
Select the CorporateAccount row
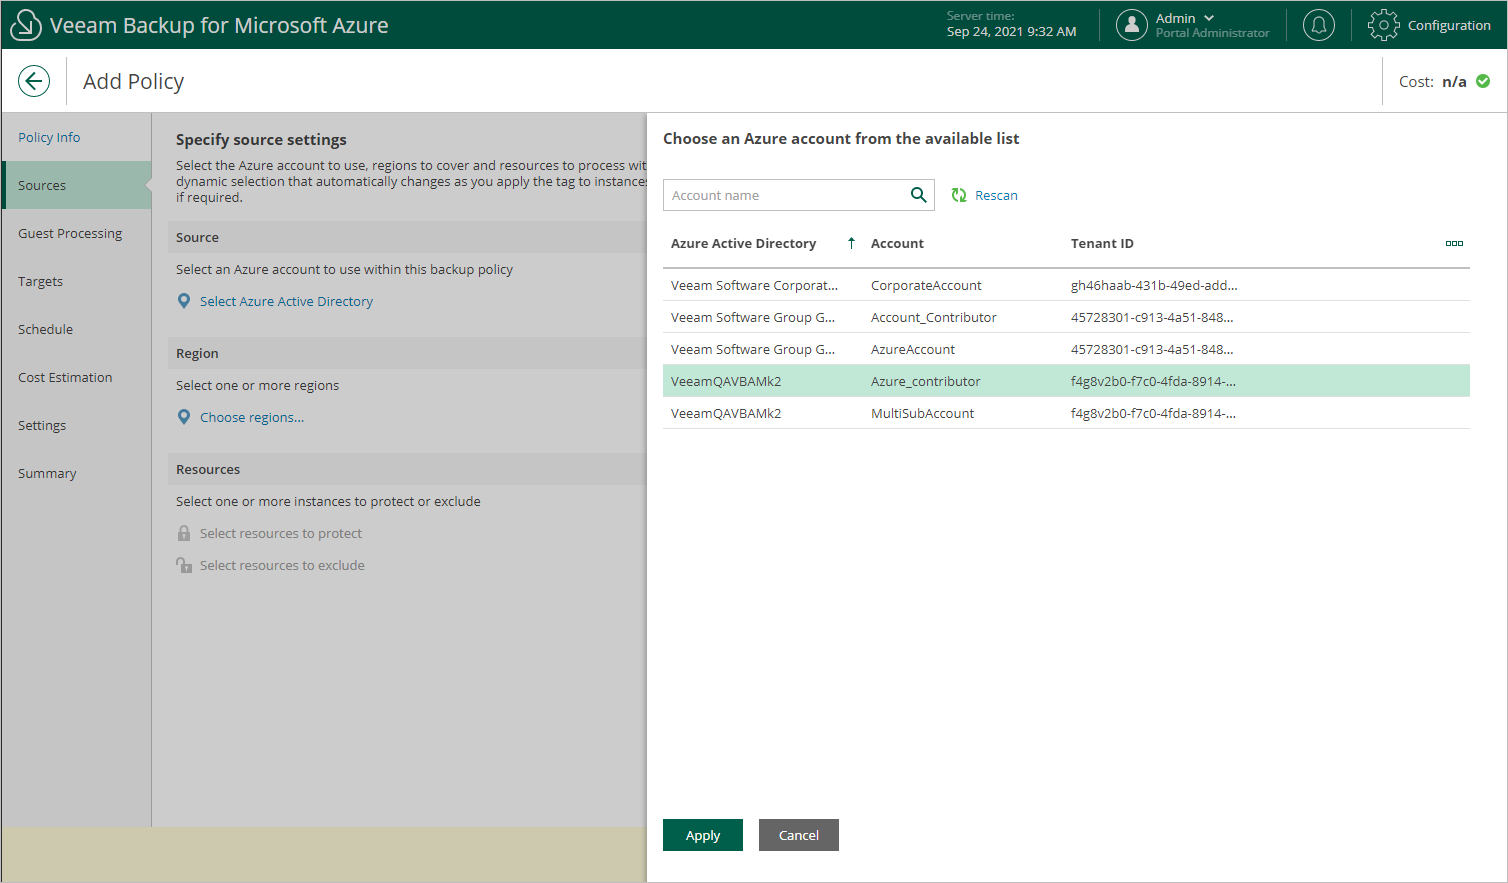pos(1066,285)
